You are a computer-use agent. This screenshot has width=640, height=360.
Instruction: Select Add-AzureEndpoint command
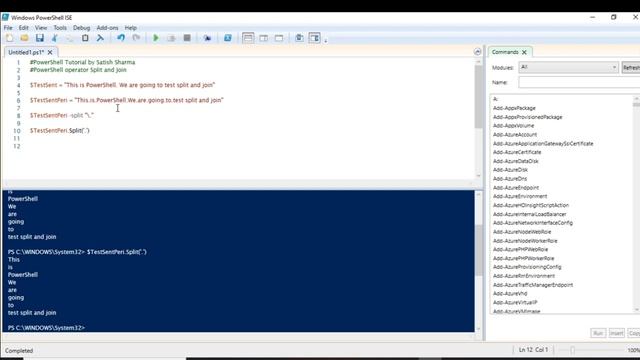pos(516,188)
